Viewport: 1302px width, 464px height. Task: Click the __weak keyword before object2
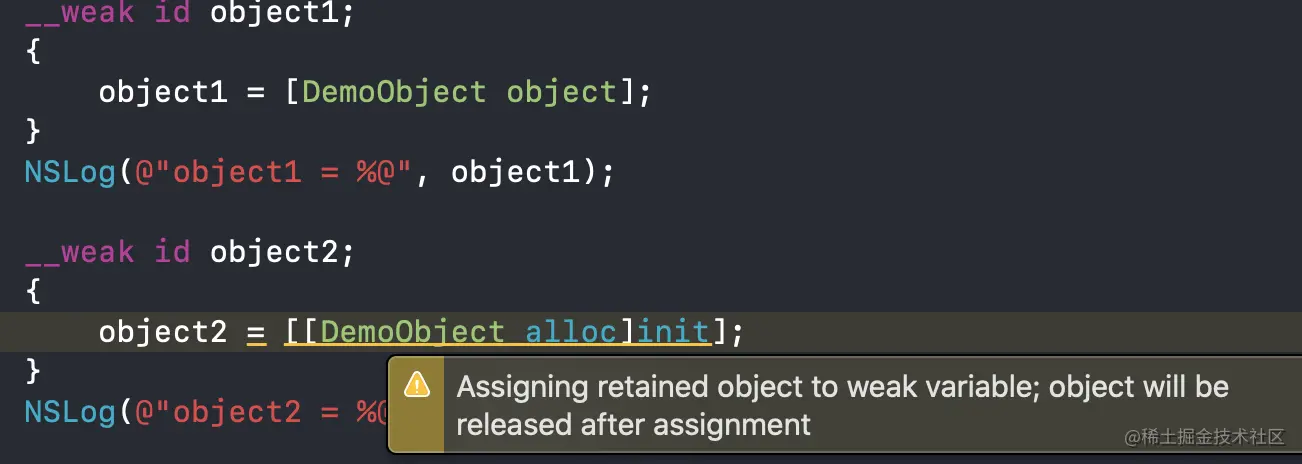79,252
